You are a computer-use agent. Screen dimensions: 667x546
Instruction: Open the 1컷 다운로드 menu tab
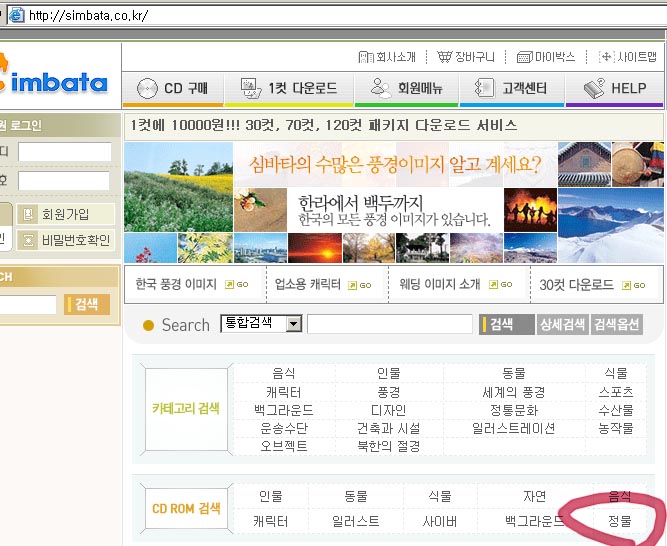click(x=289, y=89)
